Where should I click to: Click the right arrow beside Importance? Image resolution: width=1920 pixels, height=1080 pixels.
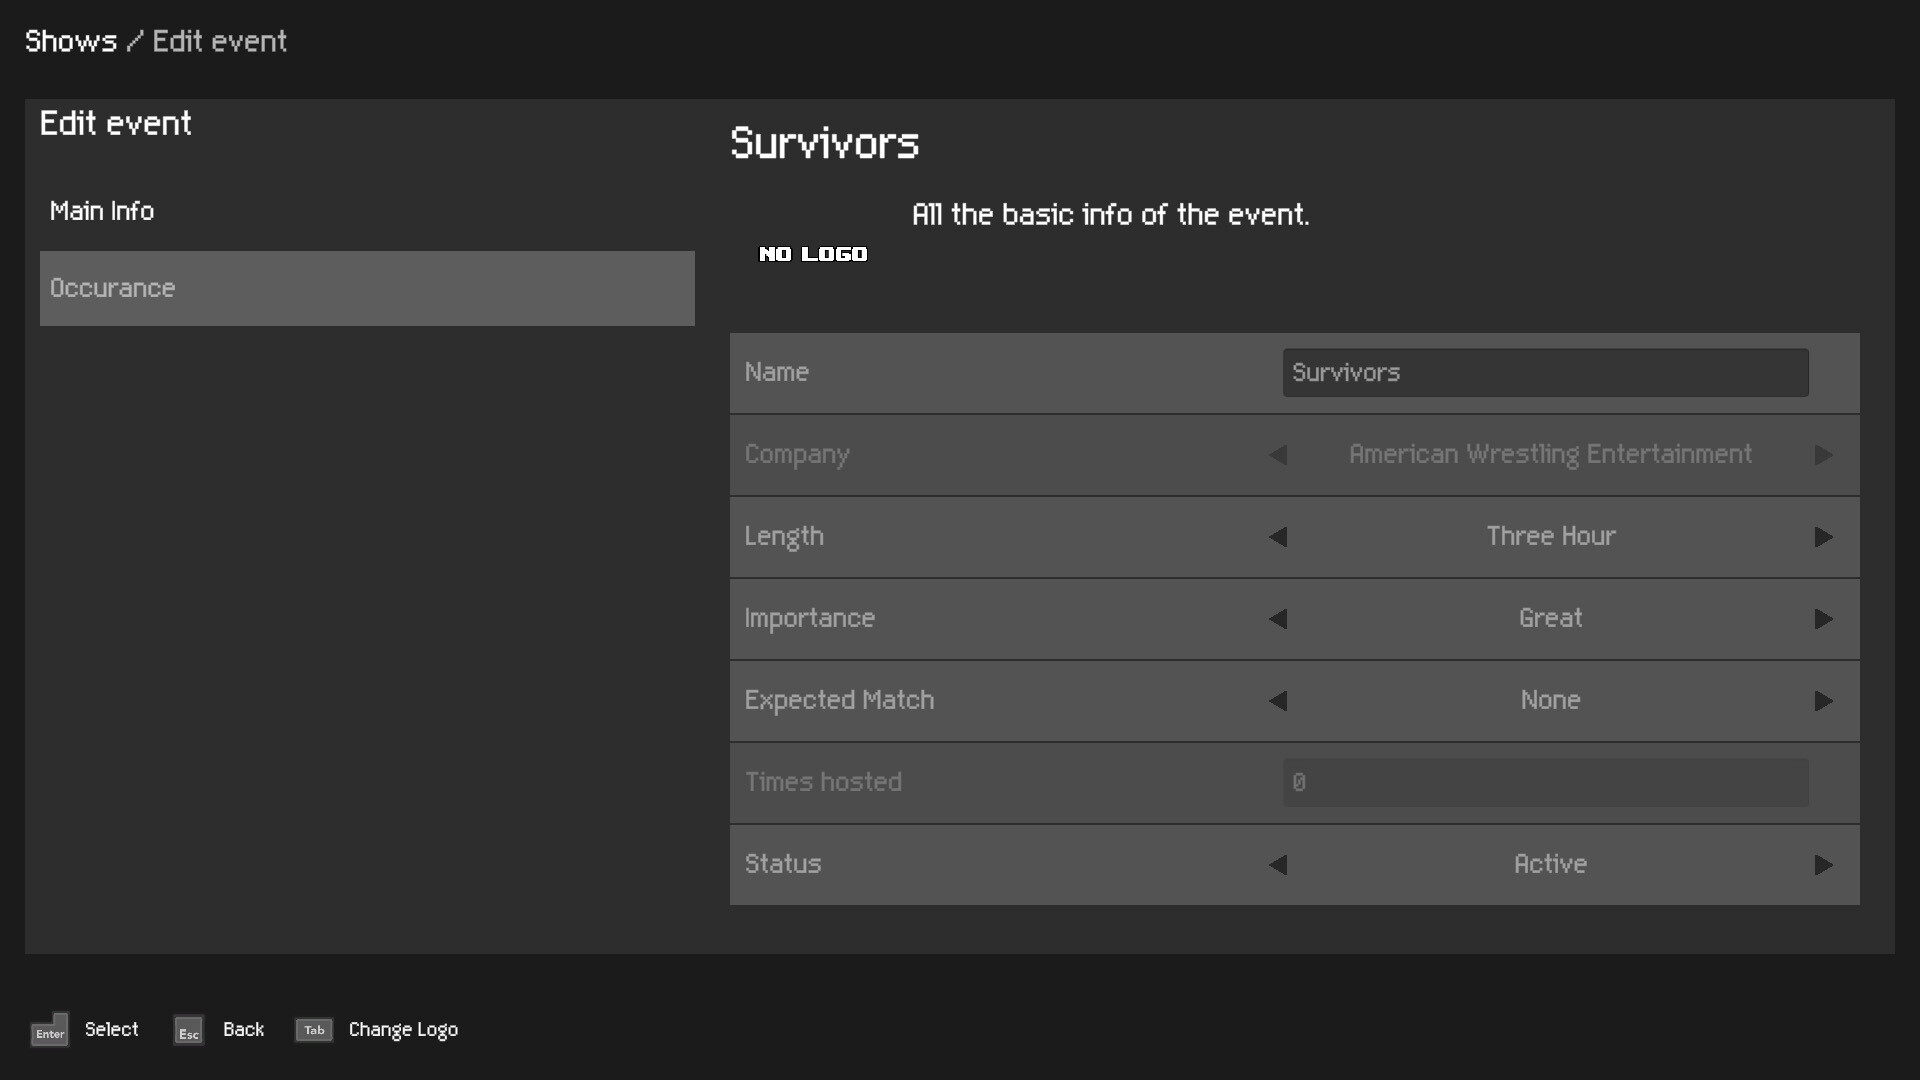(x=1824, y=619)
